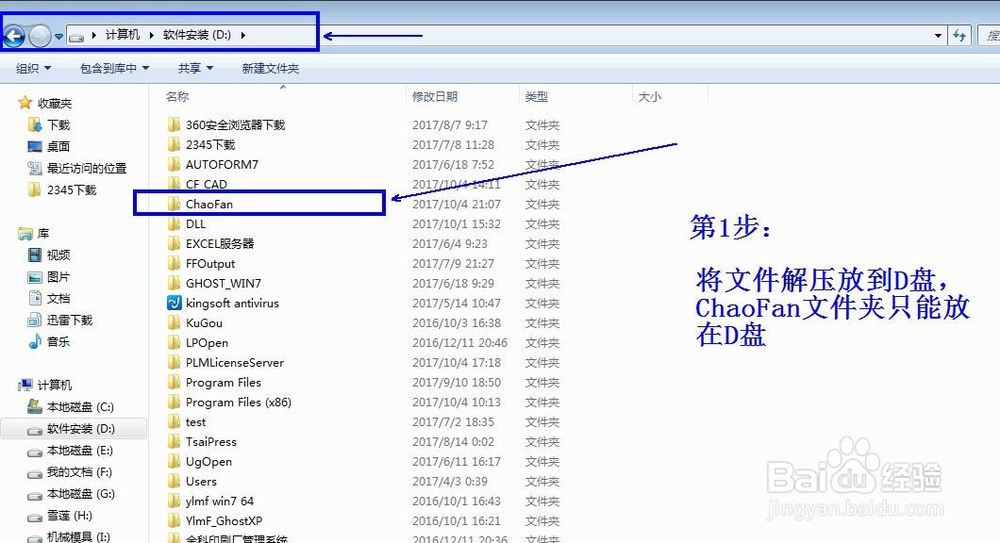Click the 新建文件夹 button
Screen dimensions: 1000x543
click(x=270, y=68)
